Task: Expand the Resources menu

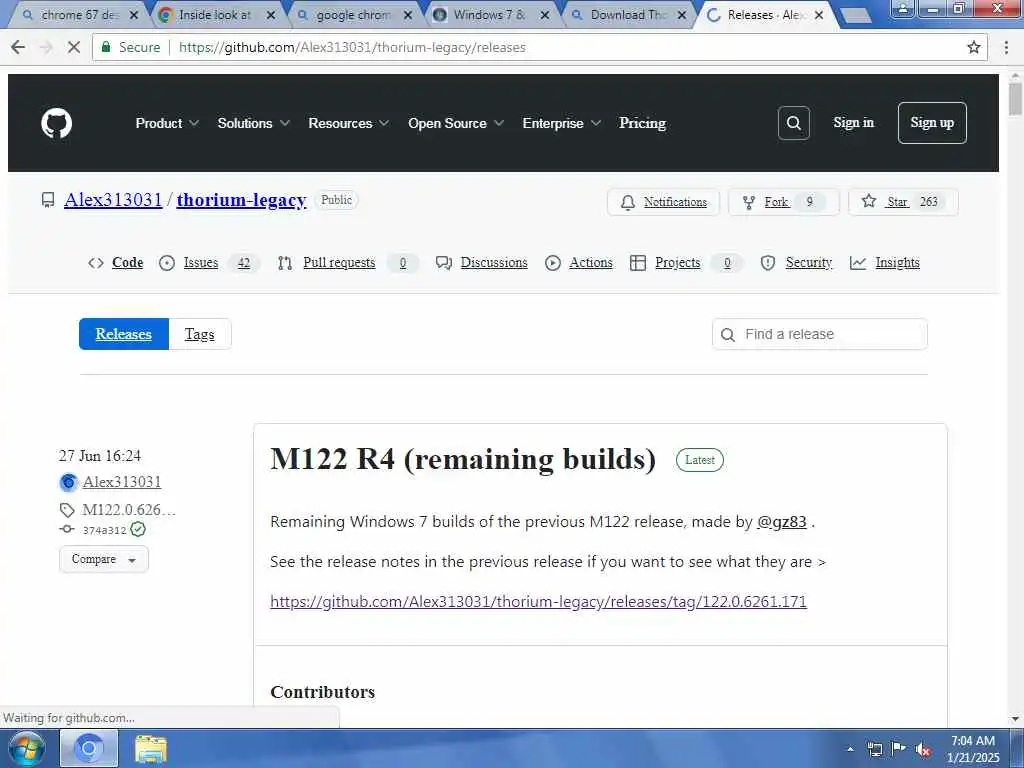Action: click(349, 123)
